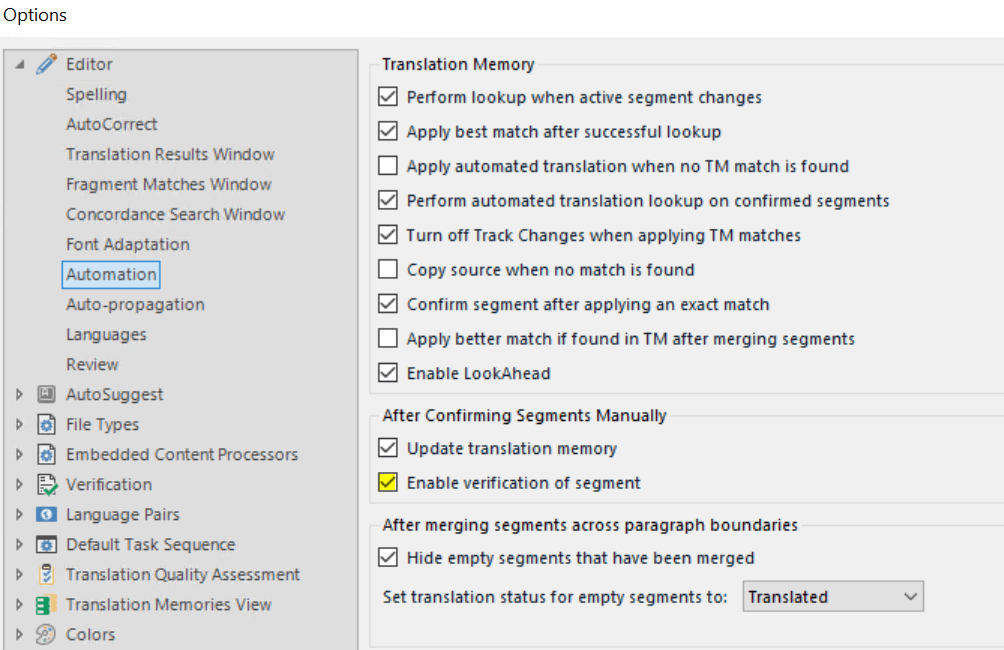1004x650 pixels.
Task: Expand the Embedded Content Processors node
Action: [x=19, y=454]
